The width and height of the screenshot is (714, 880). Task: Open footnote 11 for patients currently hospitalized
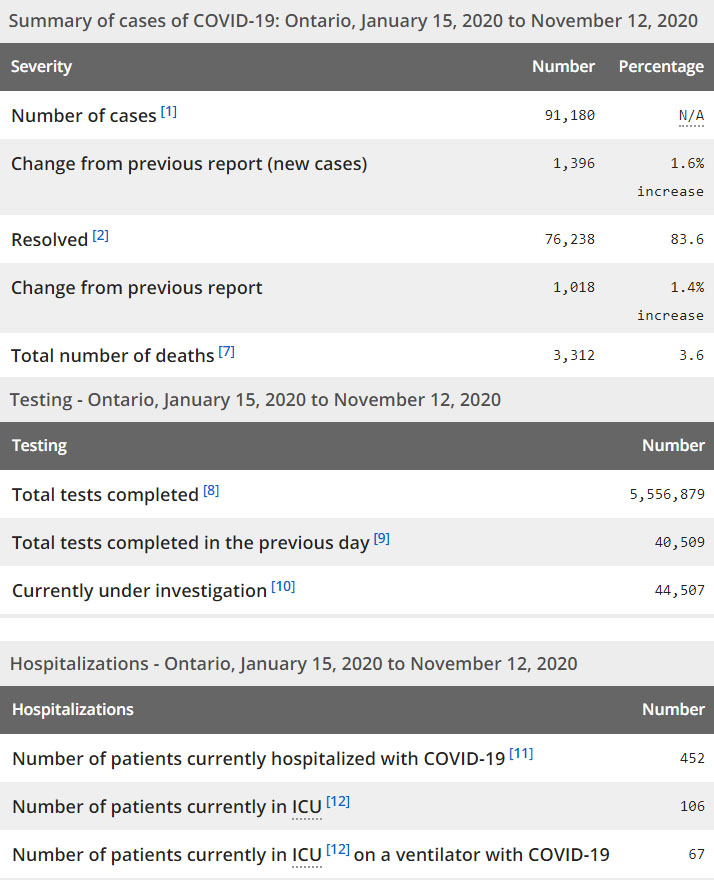pos(521,754)
